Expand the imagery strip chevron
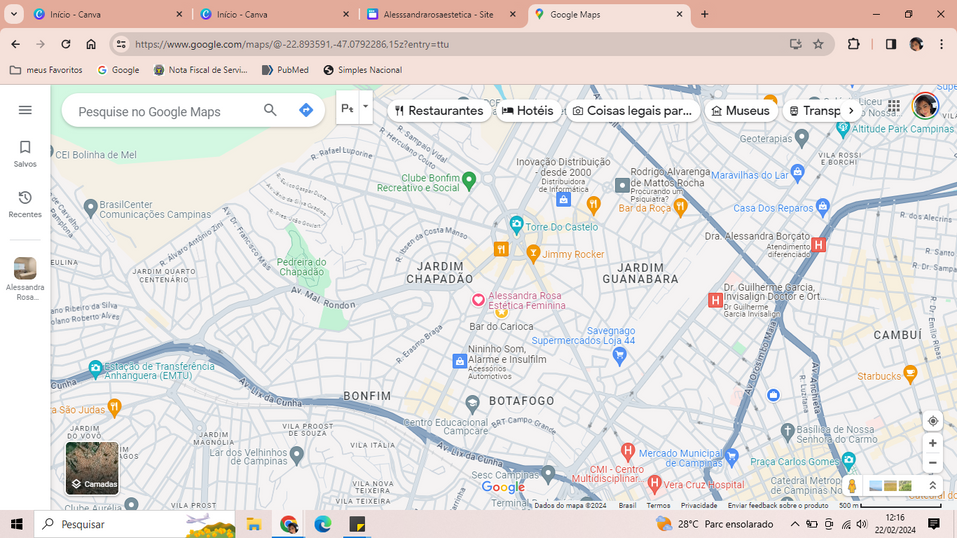Screen dimensions: 957x538 pos(933,485)
